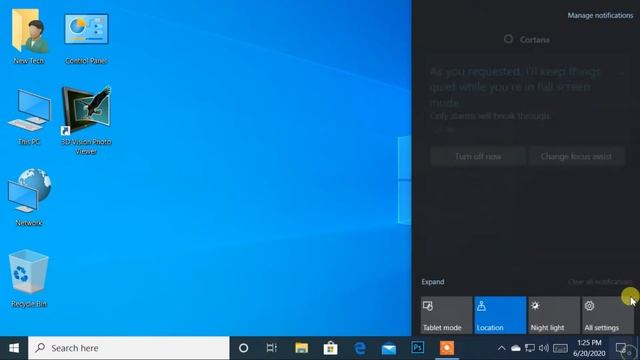The height and width of the screenshot is (360, 640).
Task: Select the Network desktop icon
Action: pyautogui.click(x=29, y=191)
